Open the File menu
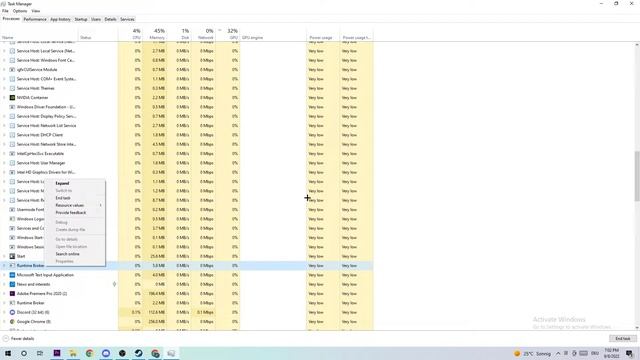The width and height of the screenshot is (640, 360). point(5,11)
